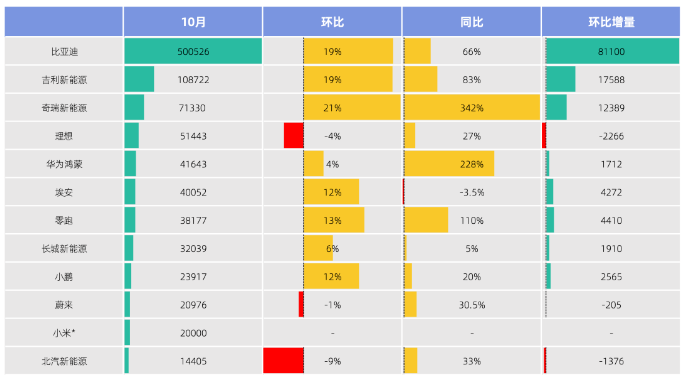Click the 500526 green sales bar
Viewport: 684px width, 381px height.
click(x=193, y=51)
